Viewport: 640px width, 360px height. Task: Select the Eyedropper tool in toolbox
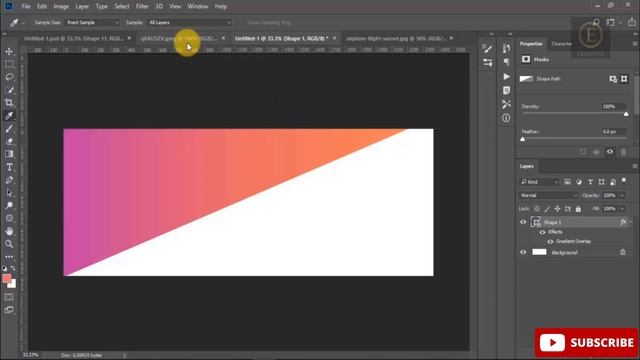point(9,116)
